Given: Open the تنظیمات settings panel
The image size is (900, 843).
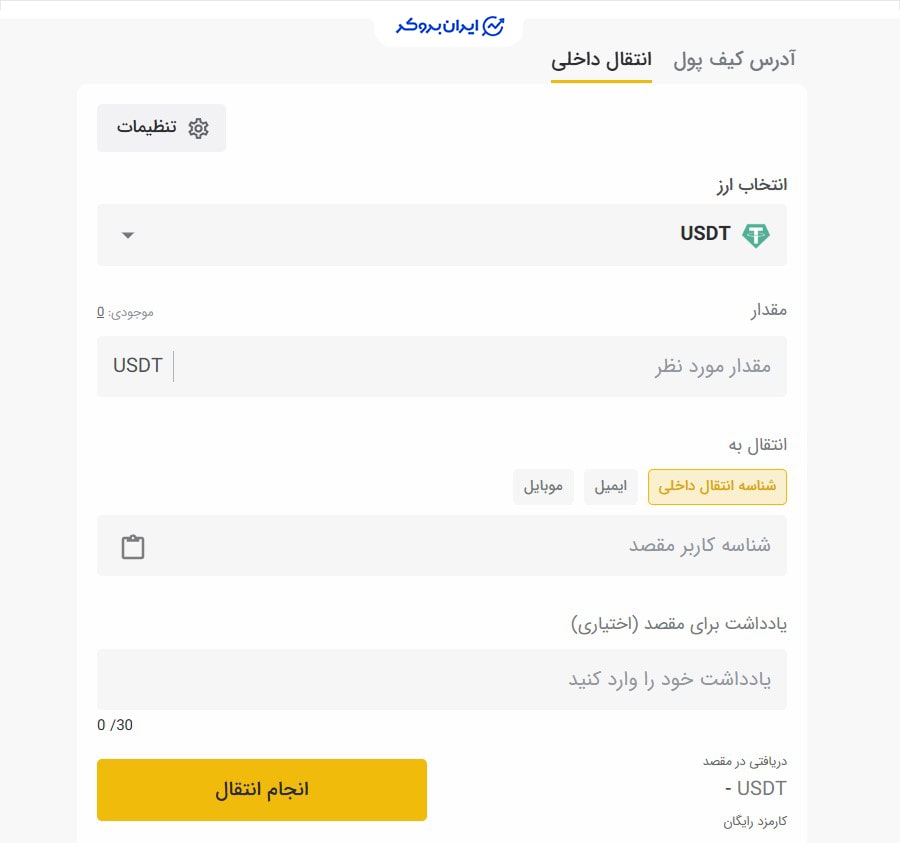Looking at the screenshot, I should pos(161,128).
